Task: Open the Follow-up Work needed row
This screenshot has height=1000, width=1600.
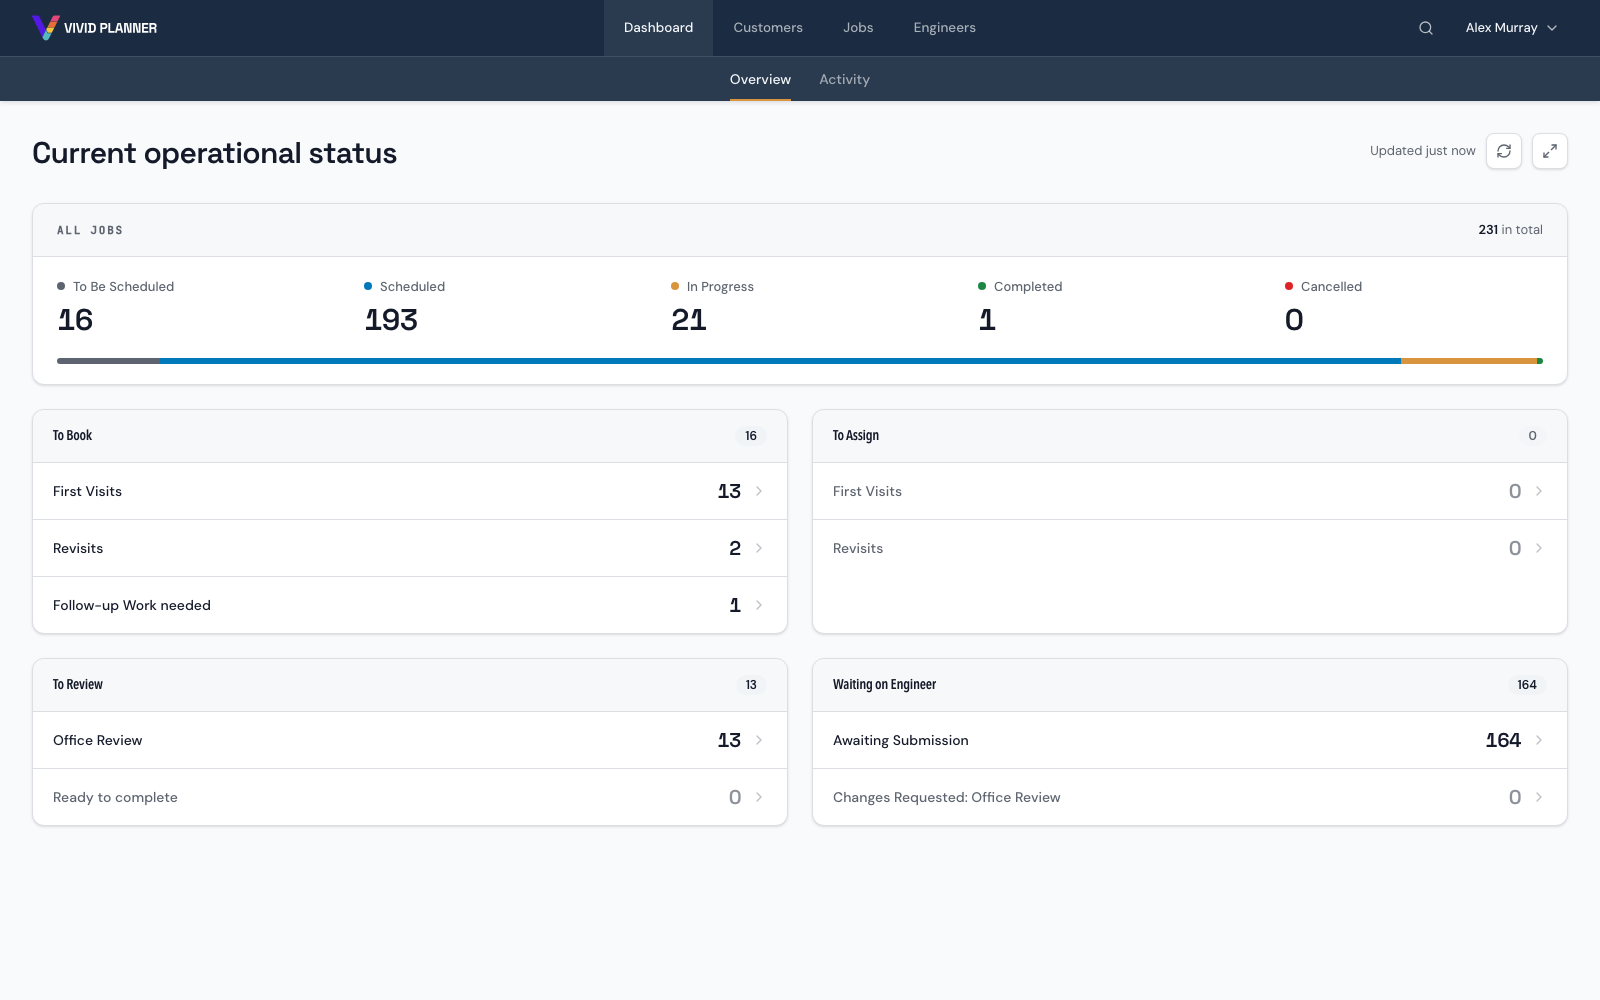Action: pyautogui.click(x=410, y=605)
